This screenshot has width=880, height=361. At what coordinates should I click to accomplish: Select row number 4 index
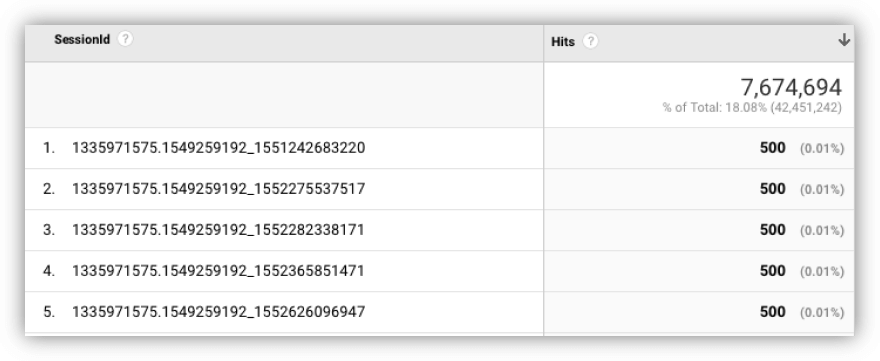click(49, 271)
